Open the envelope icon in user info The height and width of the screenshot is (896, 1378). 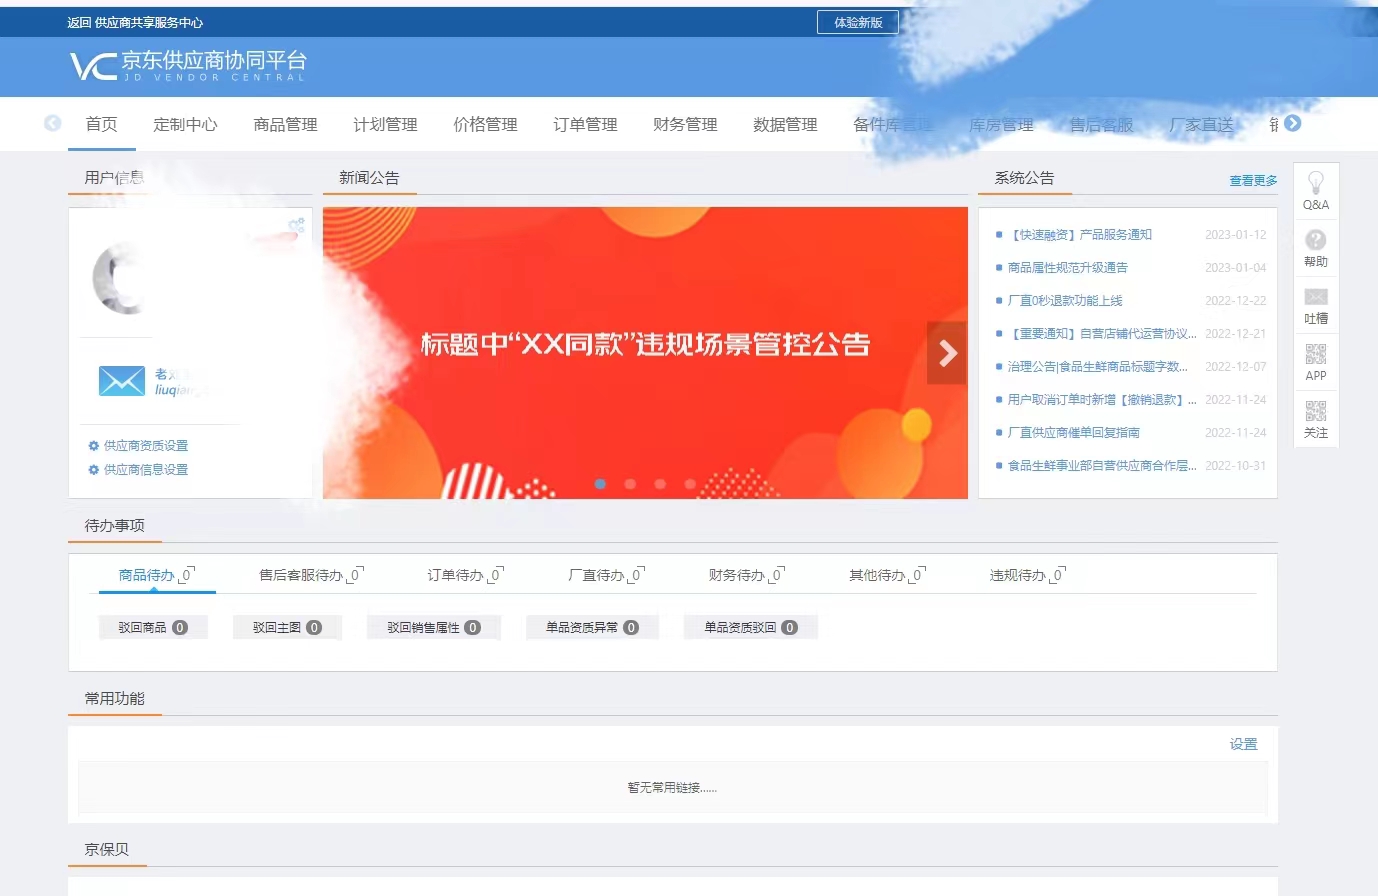(x=120, y=381)
